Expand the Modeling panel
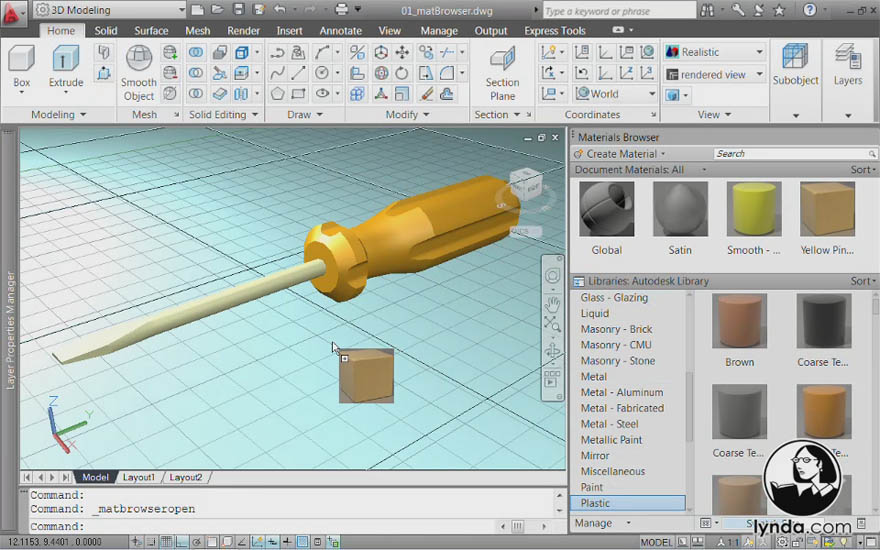The width and height of the screenshot is (880, 550). click(x=58, y=114)
